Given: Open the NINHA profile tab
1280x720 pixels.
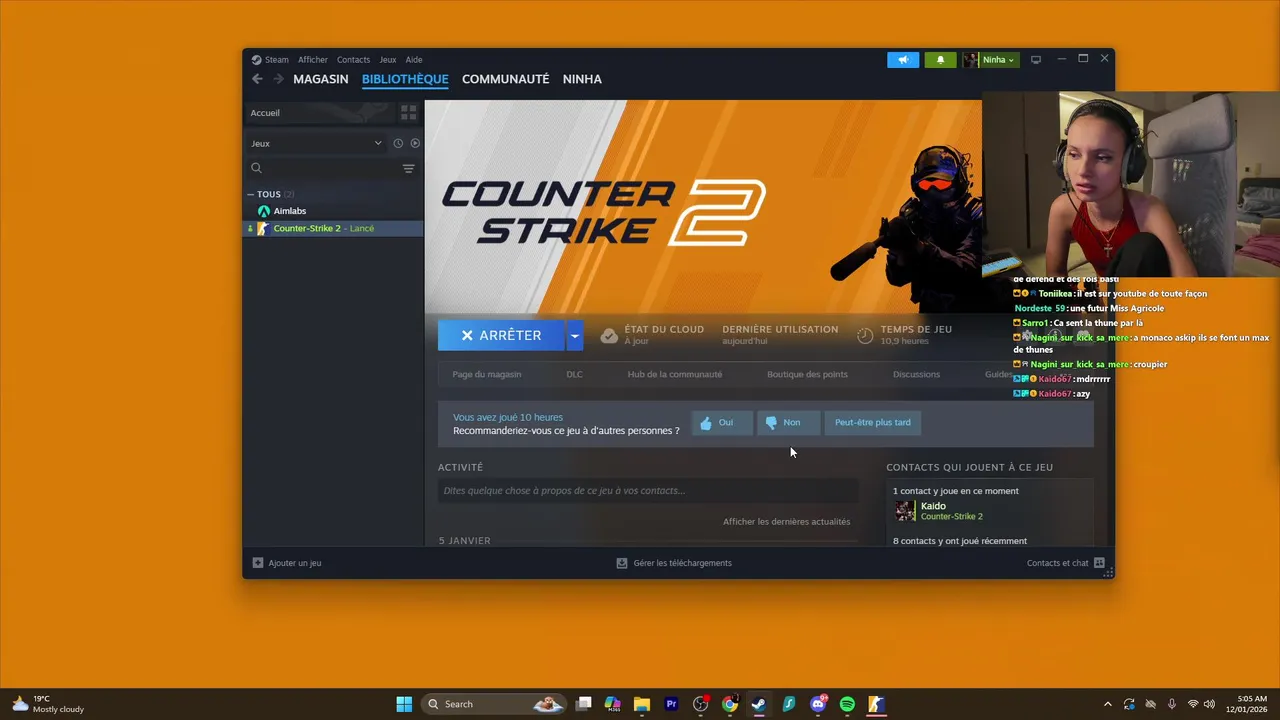Looking at the screenshot, I should (582, 79).
